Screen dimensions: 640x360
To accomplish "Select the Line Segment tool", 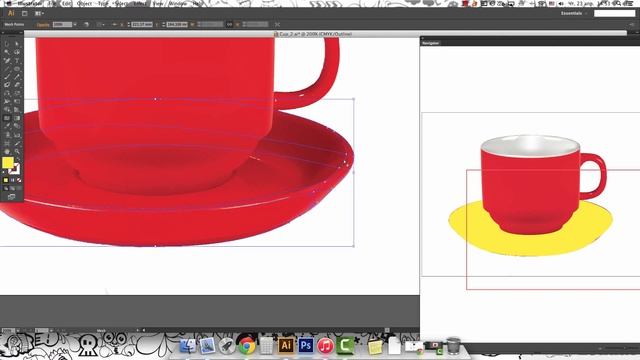I will [x=7, y=69].
